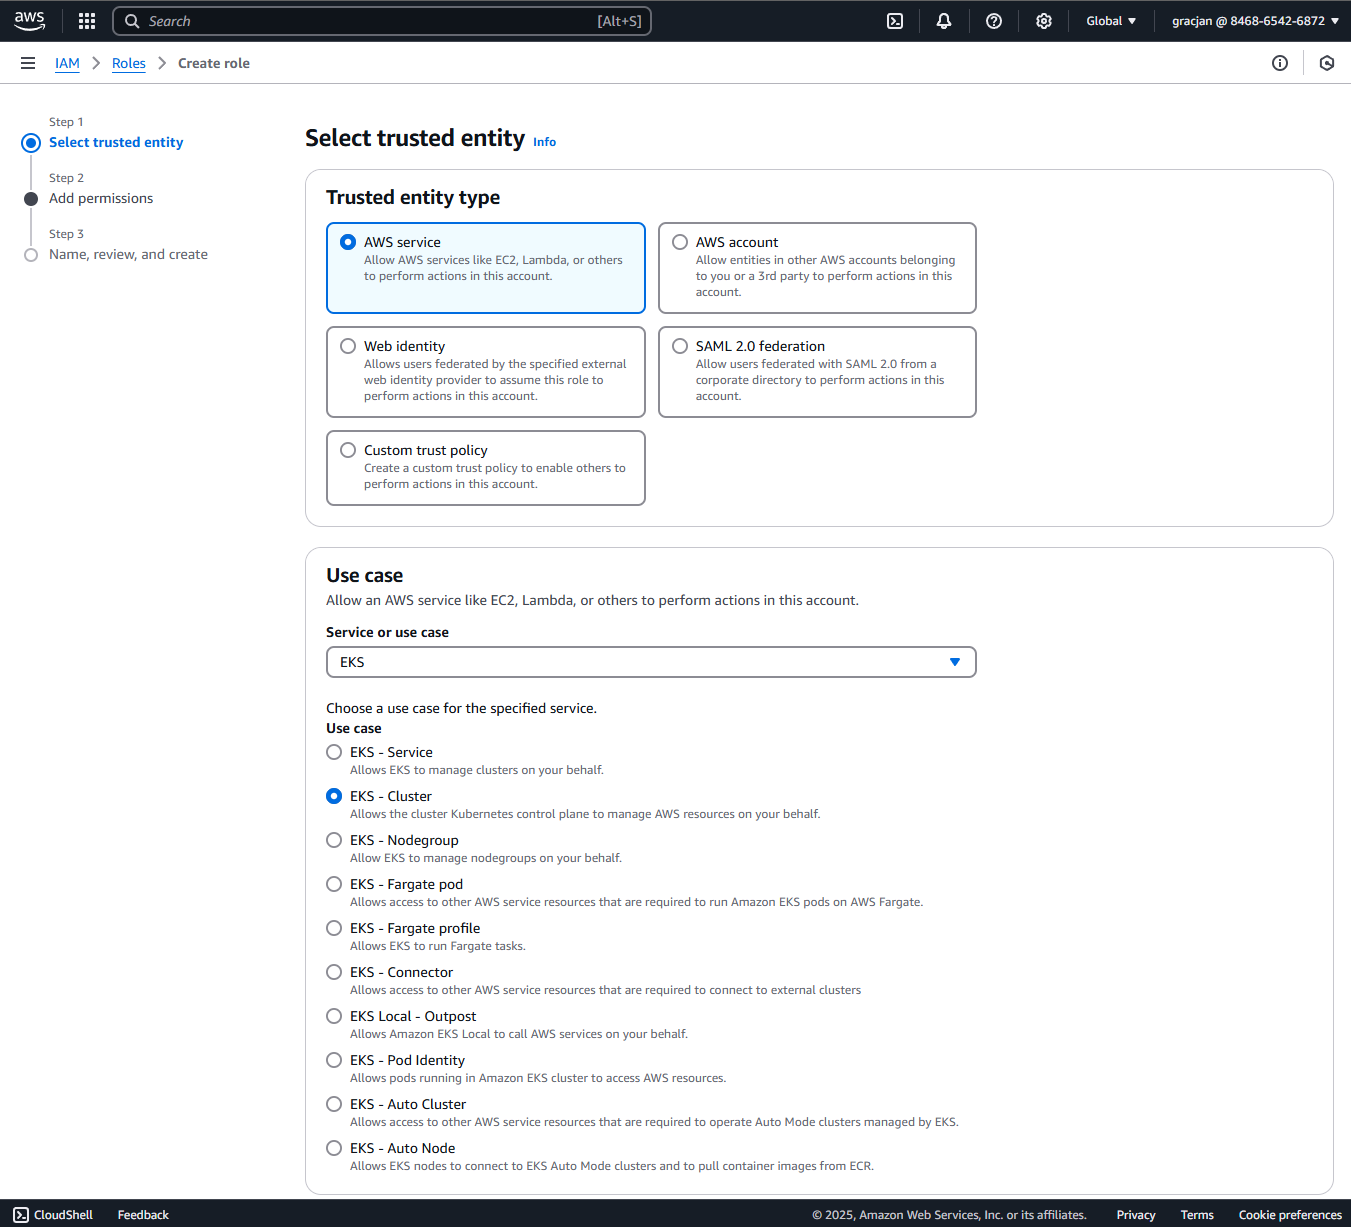
Task: Open Cookie preferences in the footer
Action: click(1290, 1215)
